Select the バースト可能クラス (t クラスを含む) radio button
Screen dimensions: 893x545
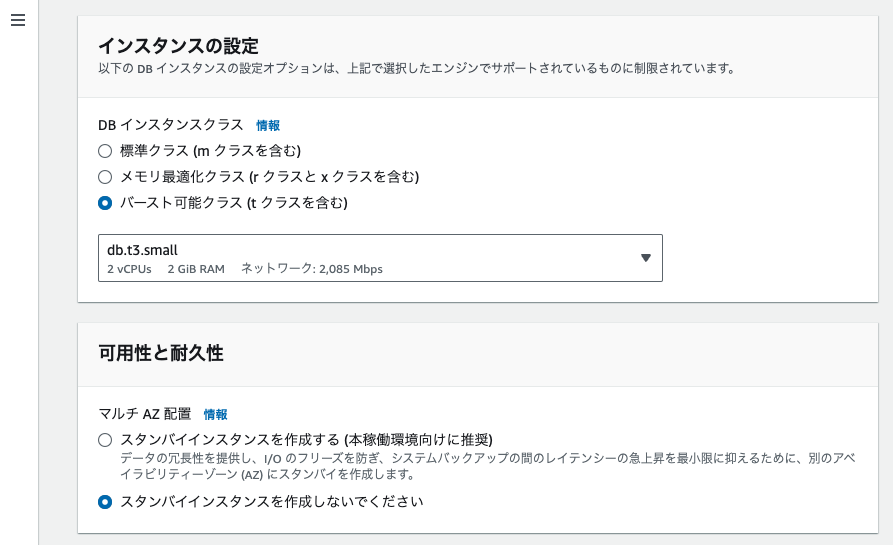(x=105, y=203)
